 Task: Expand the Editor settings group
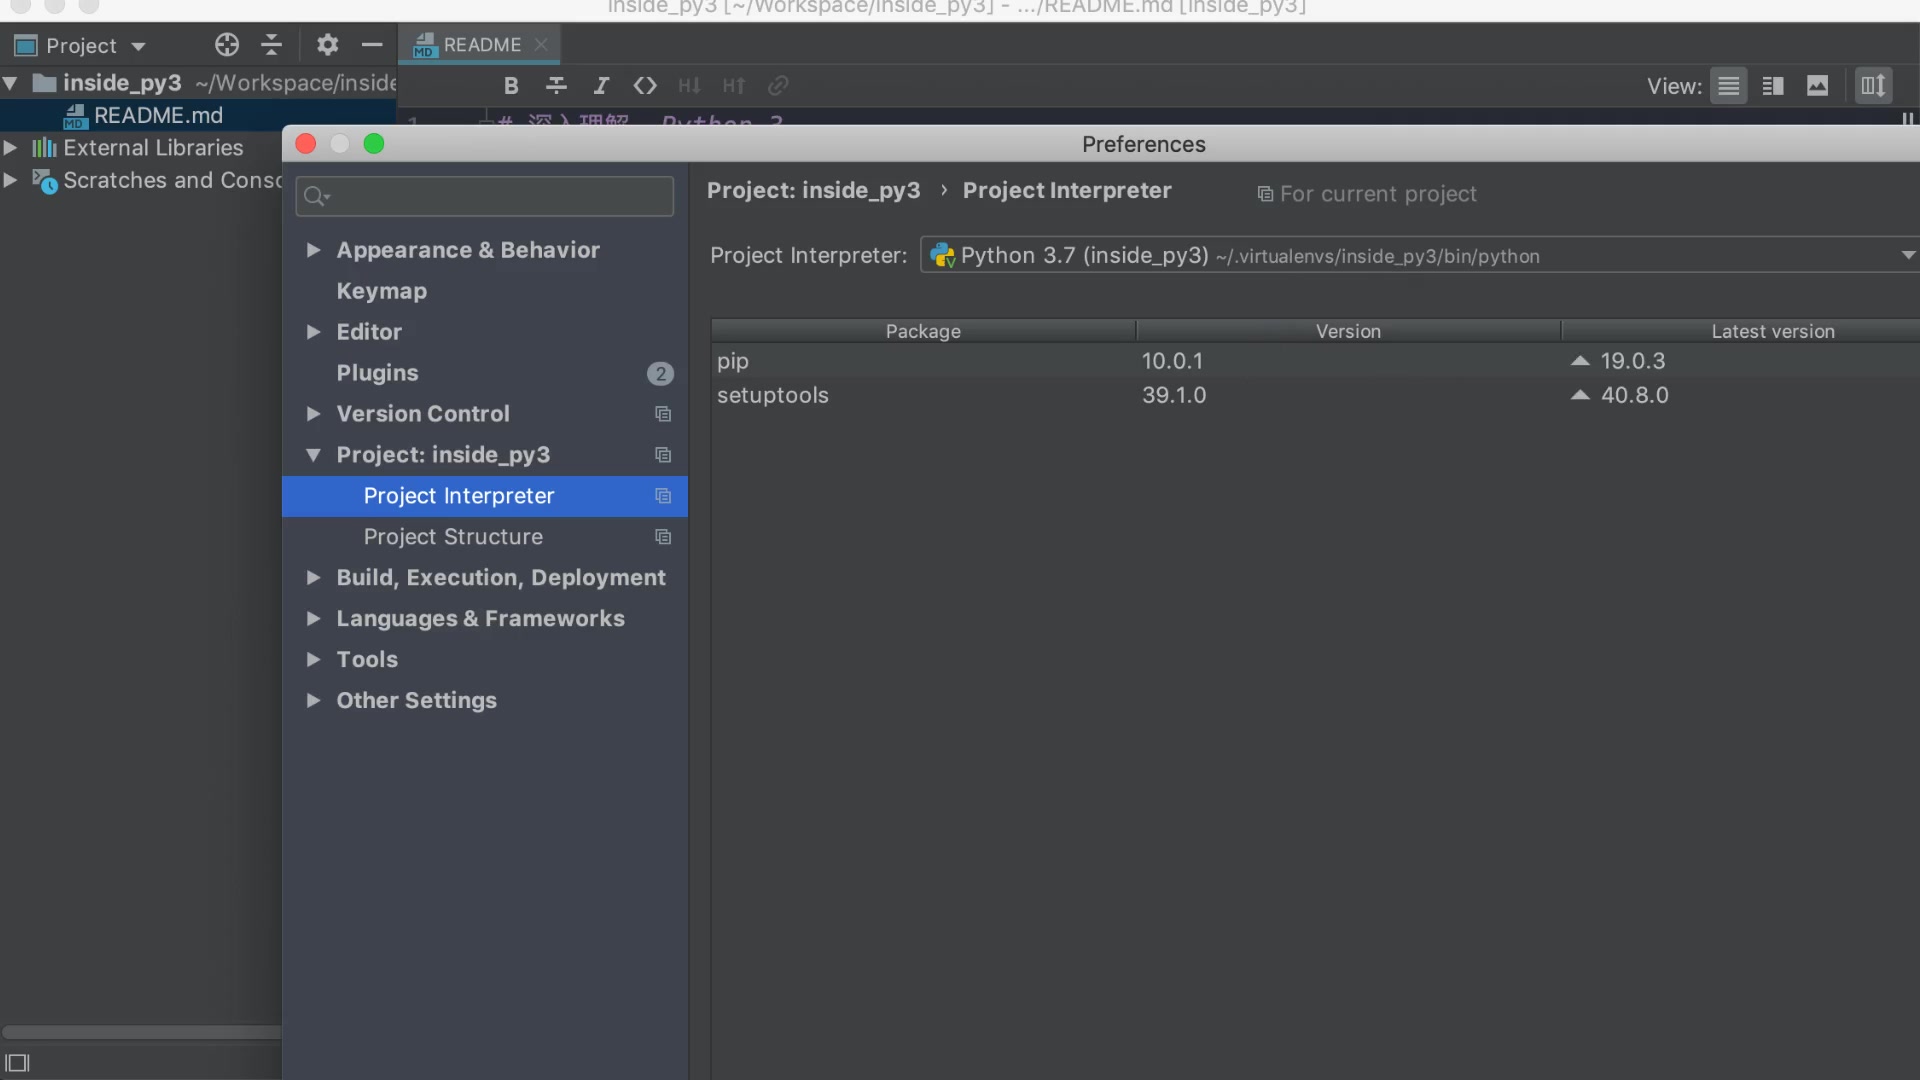click(x=313, y=332)
